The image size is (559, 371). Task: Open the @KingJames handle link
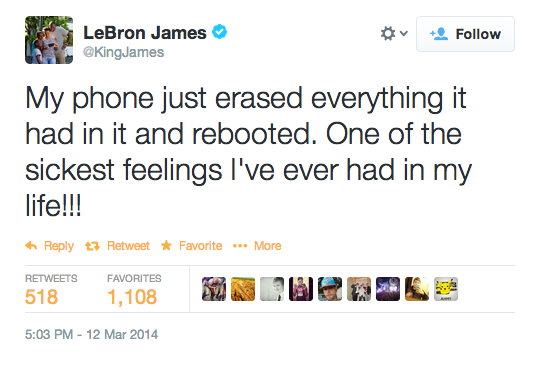tap(123, 52)
